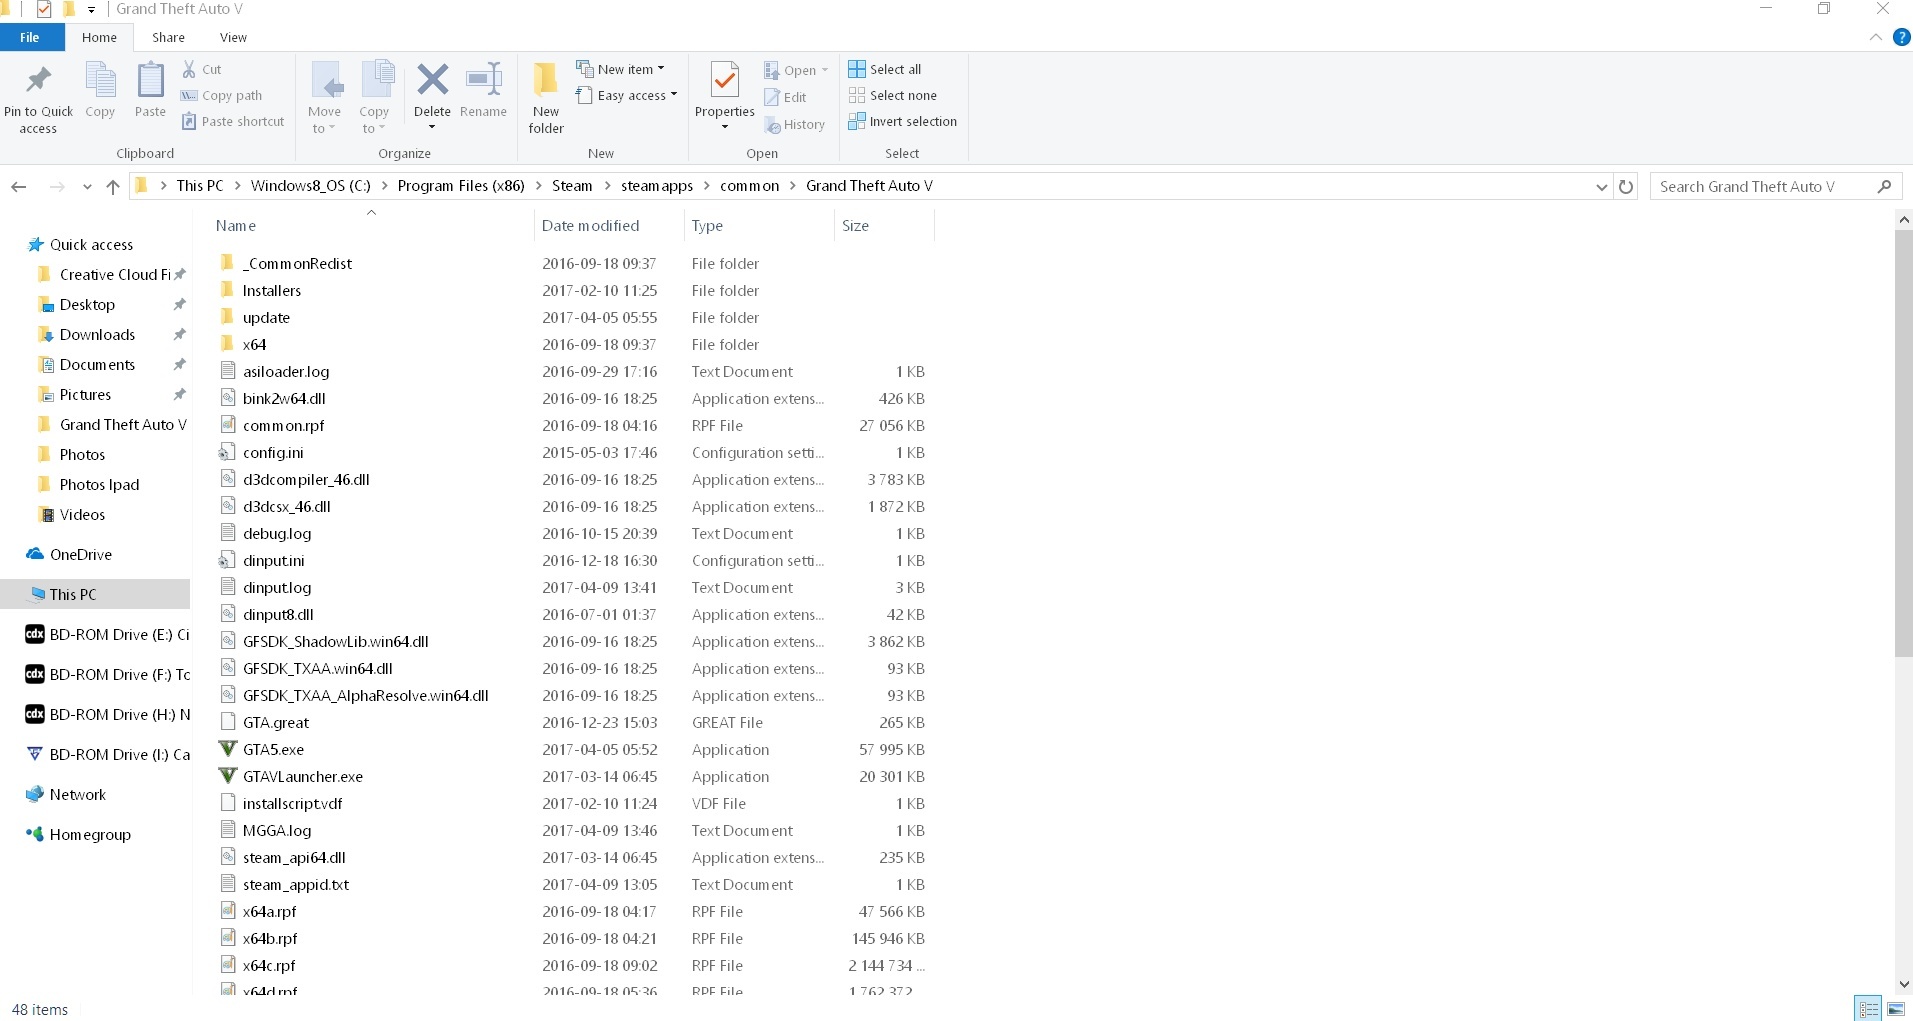The width and height of the screenshot is (1913, 1021).
Task: Select the dinput8.dll file
Action: pyautogui.click(x=278, y=614)
